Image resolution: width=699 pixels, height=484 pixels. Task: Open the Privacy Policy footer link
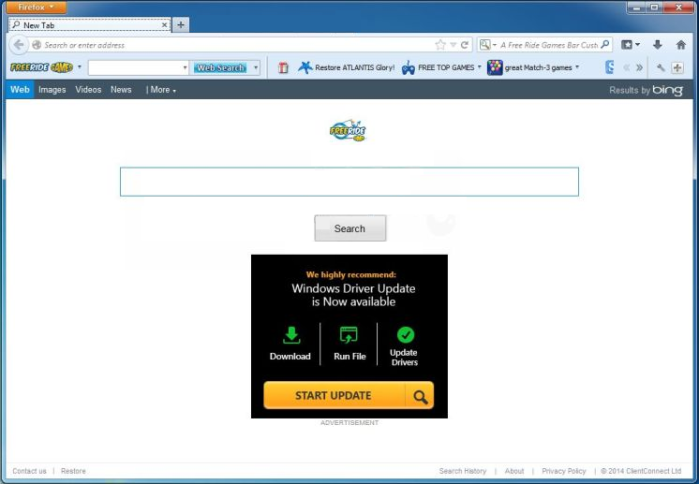pyautogui.click(x=564, y=471)
